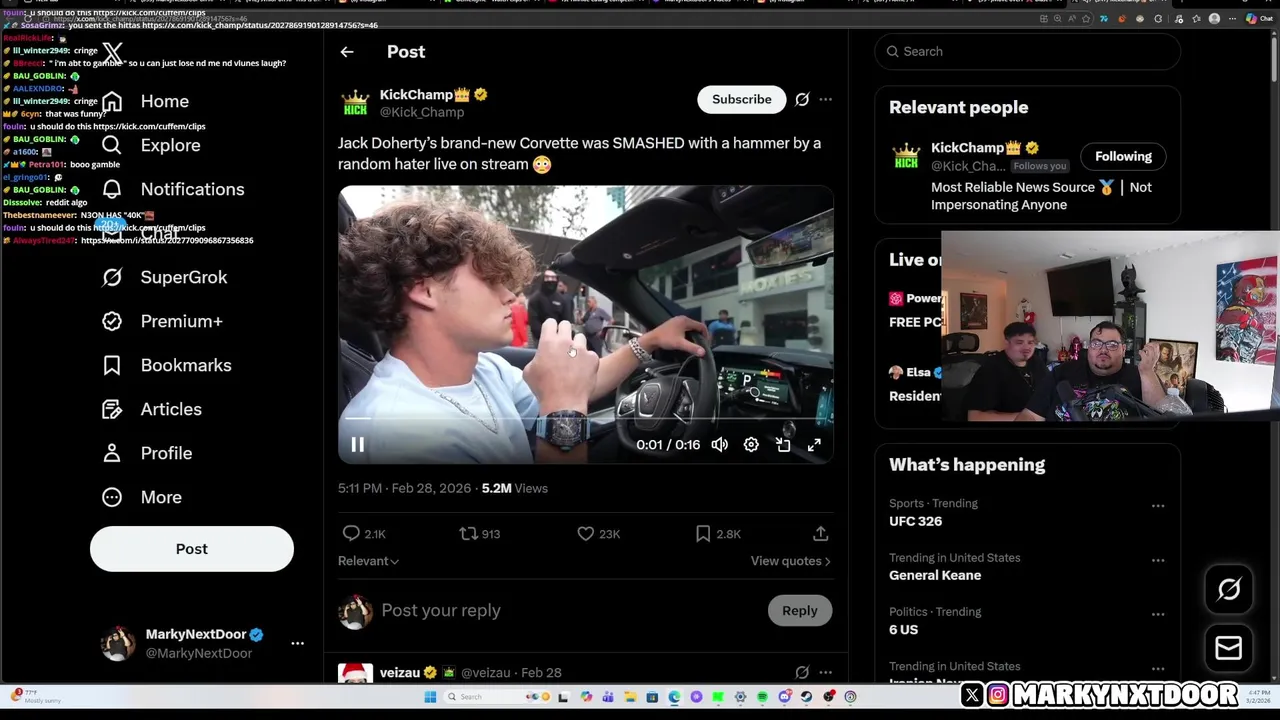Open Bookmarks in the sidebar
Viewport: 1280px width, 720px height.
166,365
